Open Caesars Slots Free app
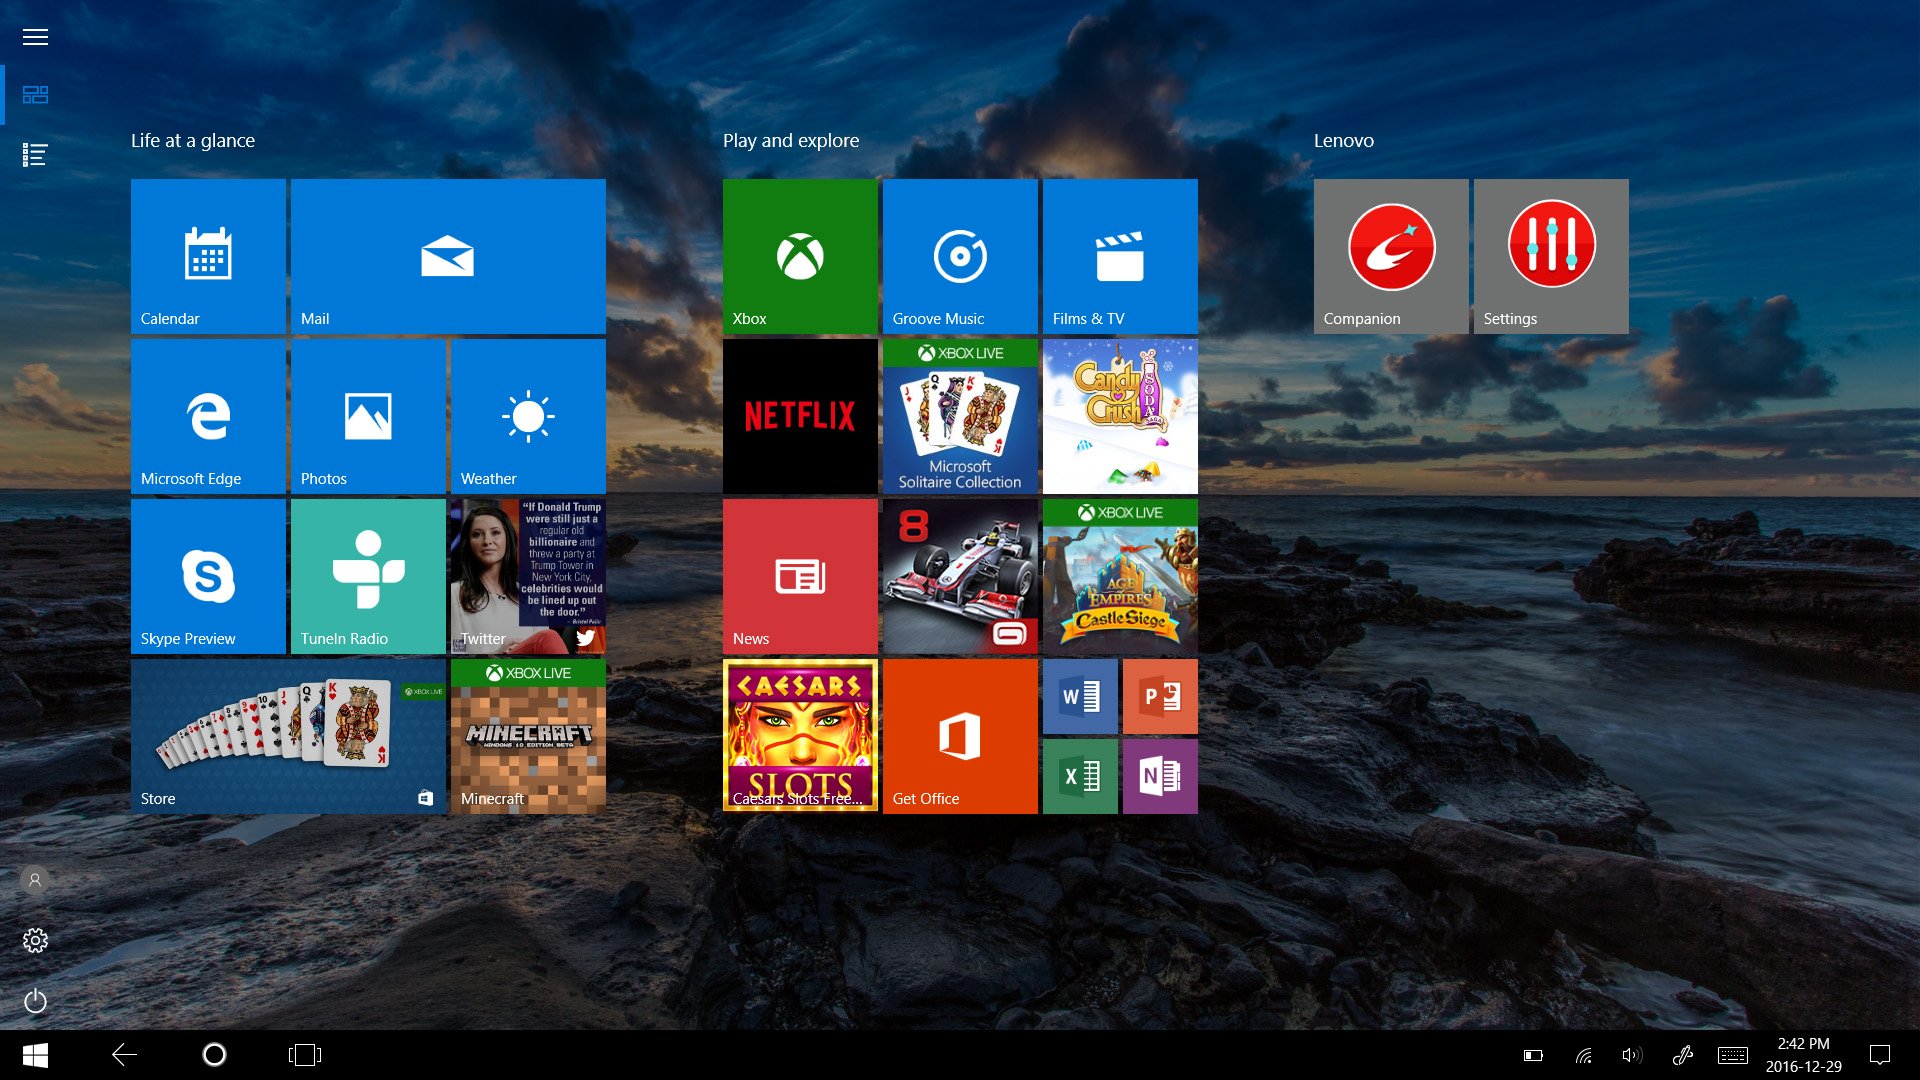This screenshot has width=1920, height=1080. point(799,737)
